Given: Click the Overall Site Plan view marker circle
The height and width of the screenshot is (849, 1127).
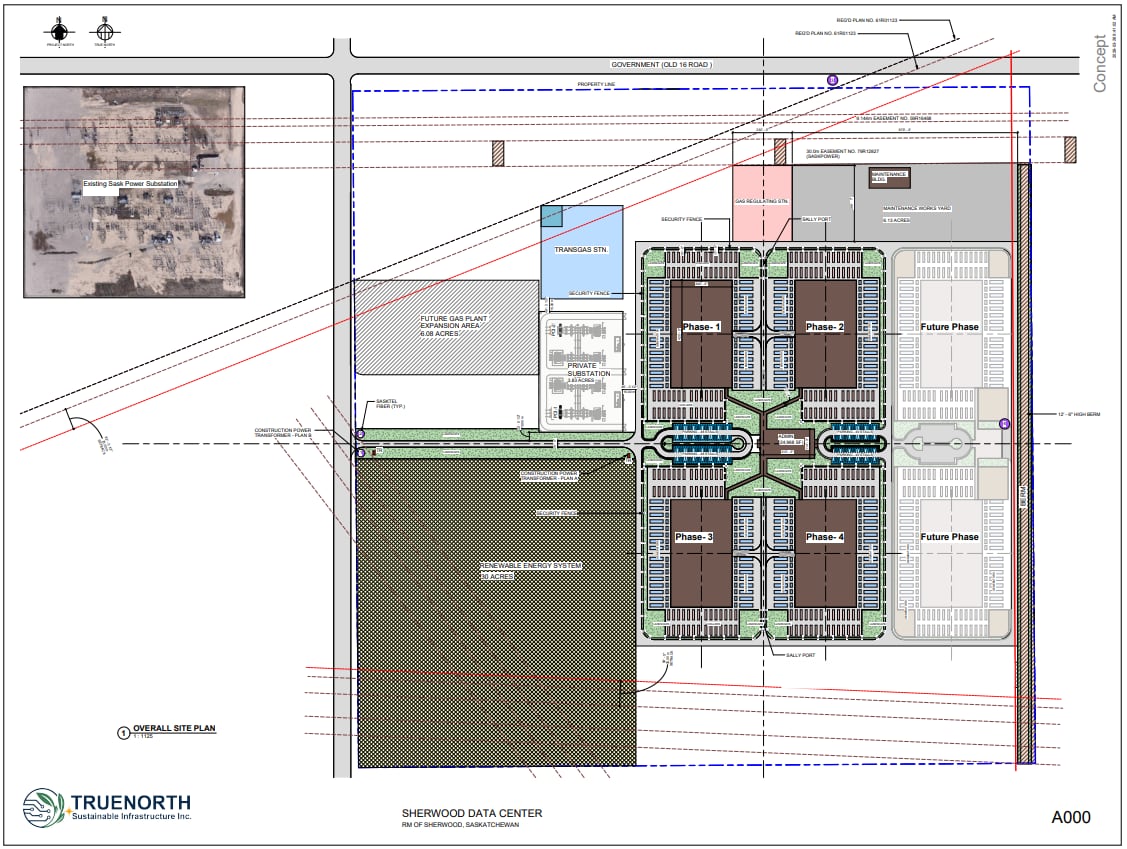Looking at the screenshot, I should pyautogui.click(x=124, y=731).
